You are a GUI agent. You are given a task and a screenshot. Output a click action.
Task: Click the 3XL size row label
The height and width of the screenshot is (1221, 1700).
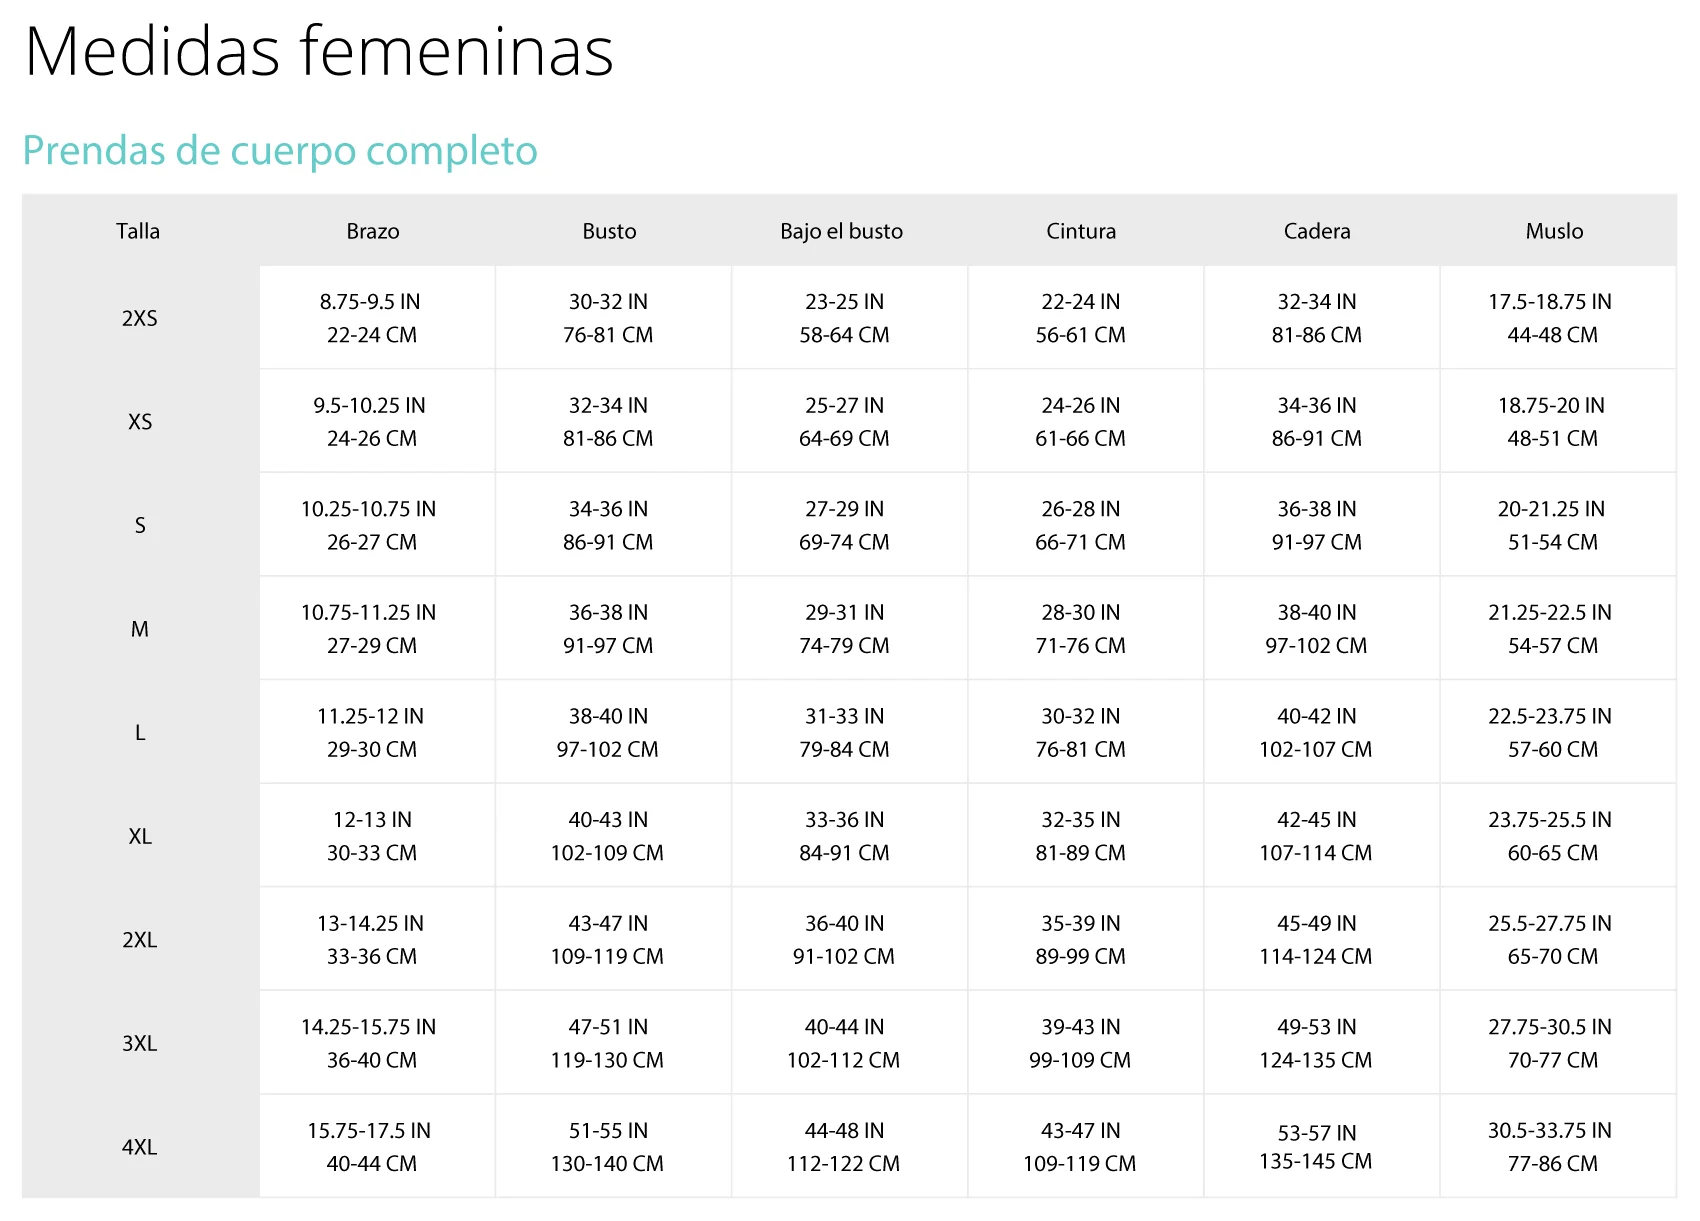coord(140,1043)
